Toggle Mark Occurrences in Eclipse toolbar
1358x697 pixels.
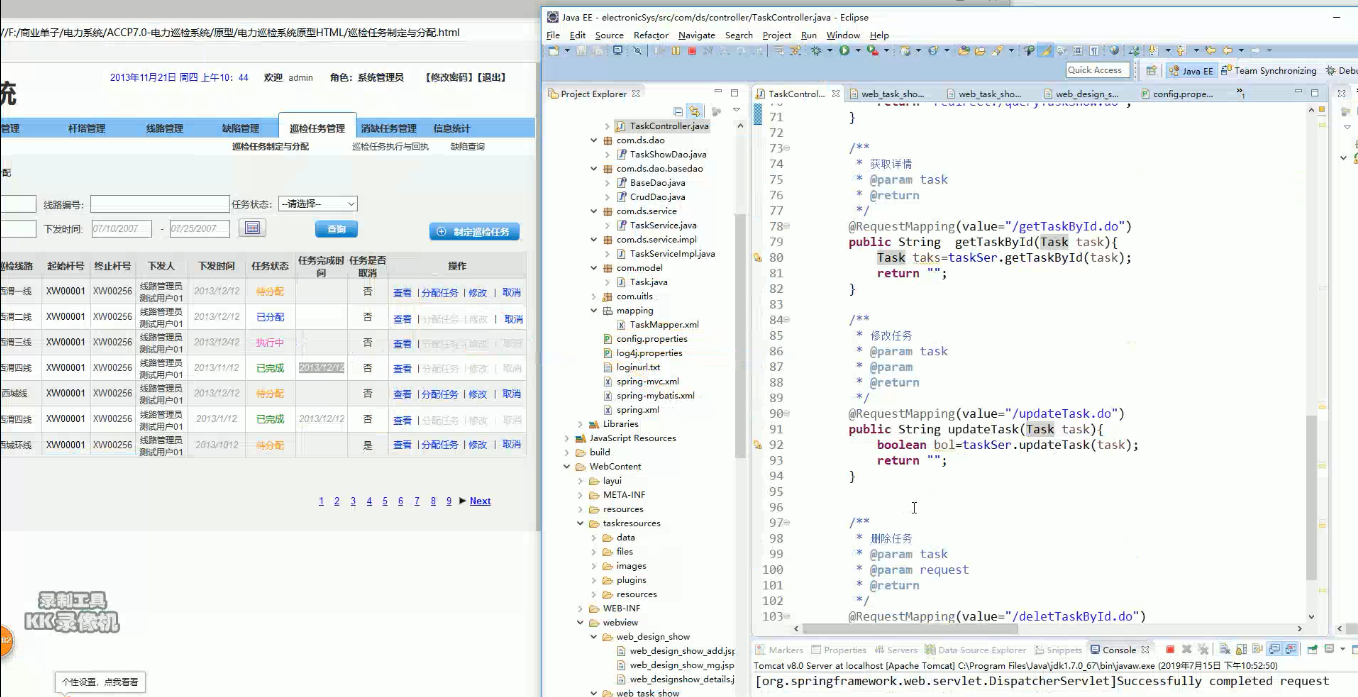[x=1045, y=50]
